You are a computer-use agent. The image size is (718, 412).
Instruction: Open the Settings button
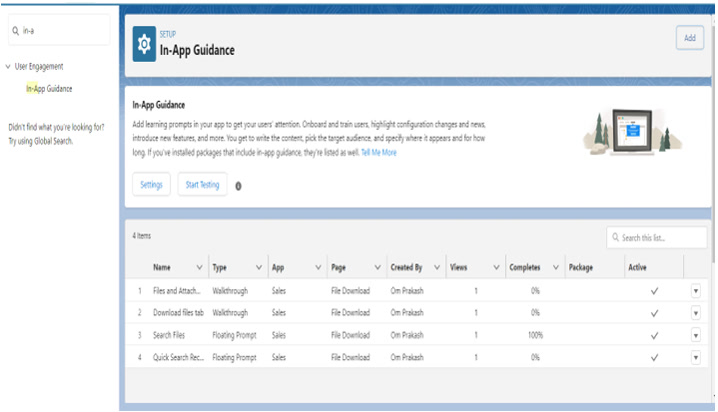151,185
